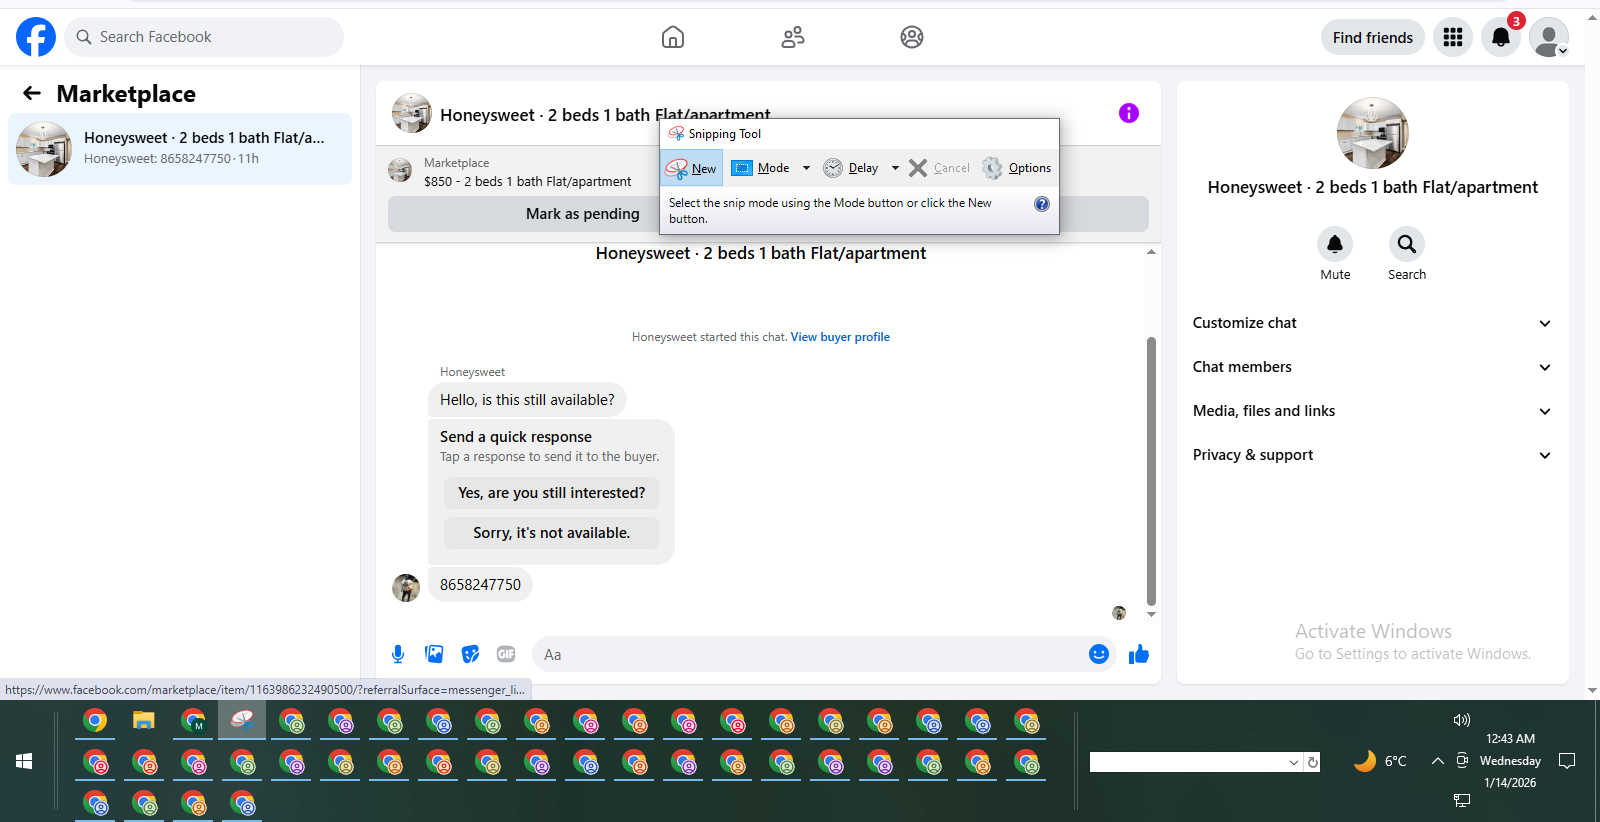Open the emoji picker in message box
Image resolution: width=1600 pixels, height=822 pixels.
click(1099, 654)
